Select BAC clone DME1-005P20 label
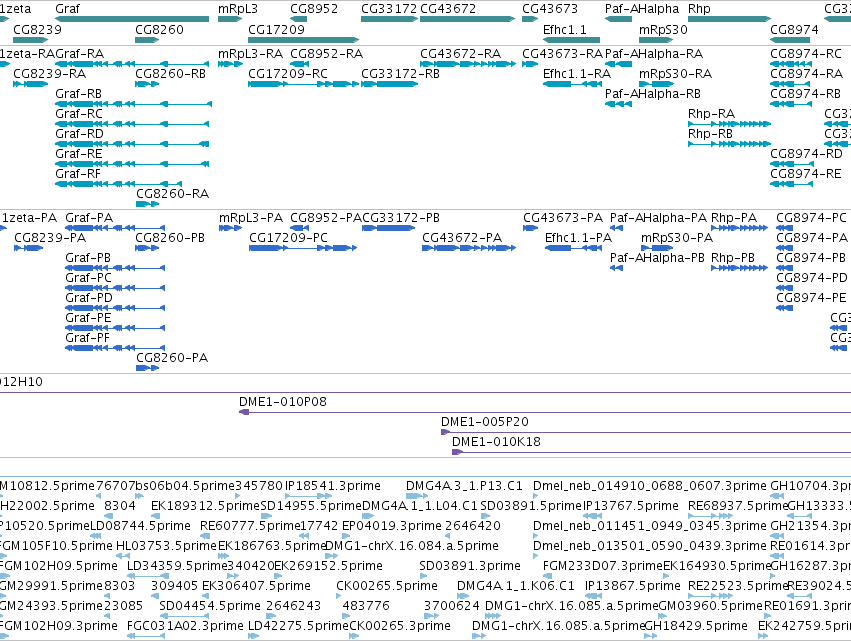The width and height of the screenshot is (851, 641). tap(485, 422)
